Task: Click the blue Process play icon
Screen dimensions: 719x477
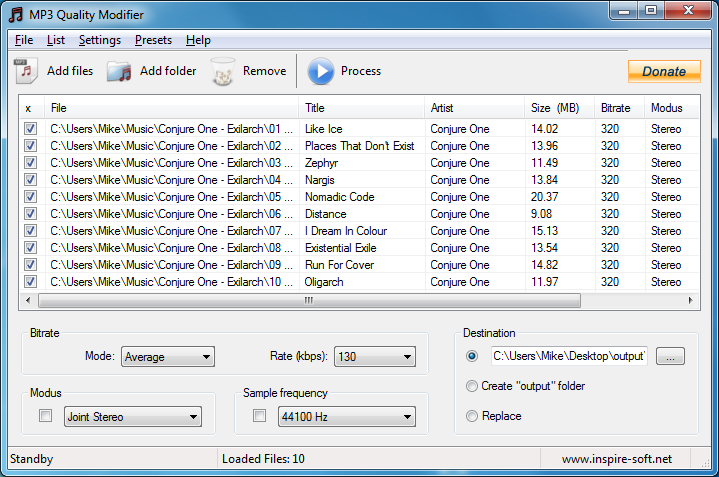Action: pyautogui.click(x=321, y=71)
